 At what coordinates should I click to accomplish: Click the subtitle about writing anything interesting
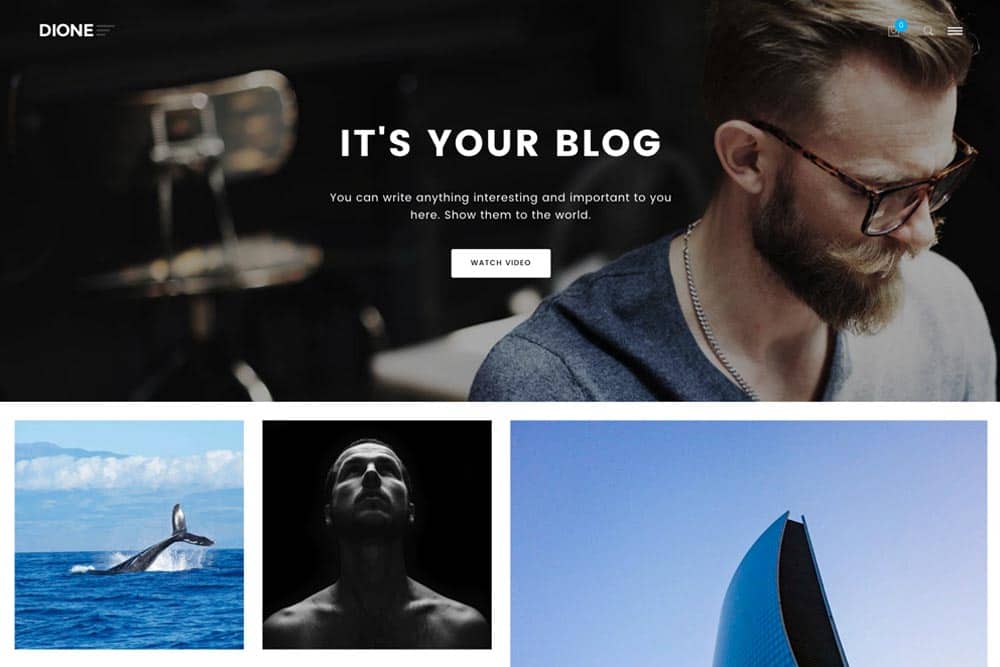click(501, 206)
